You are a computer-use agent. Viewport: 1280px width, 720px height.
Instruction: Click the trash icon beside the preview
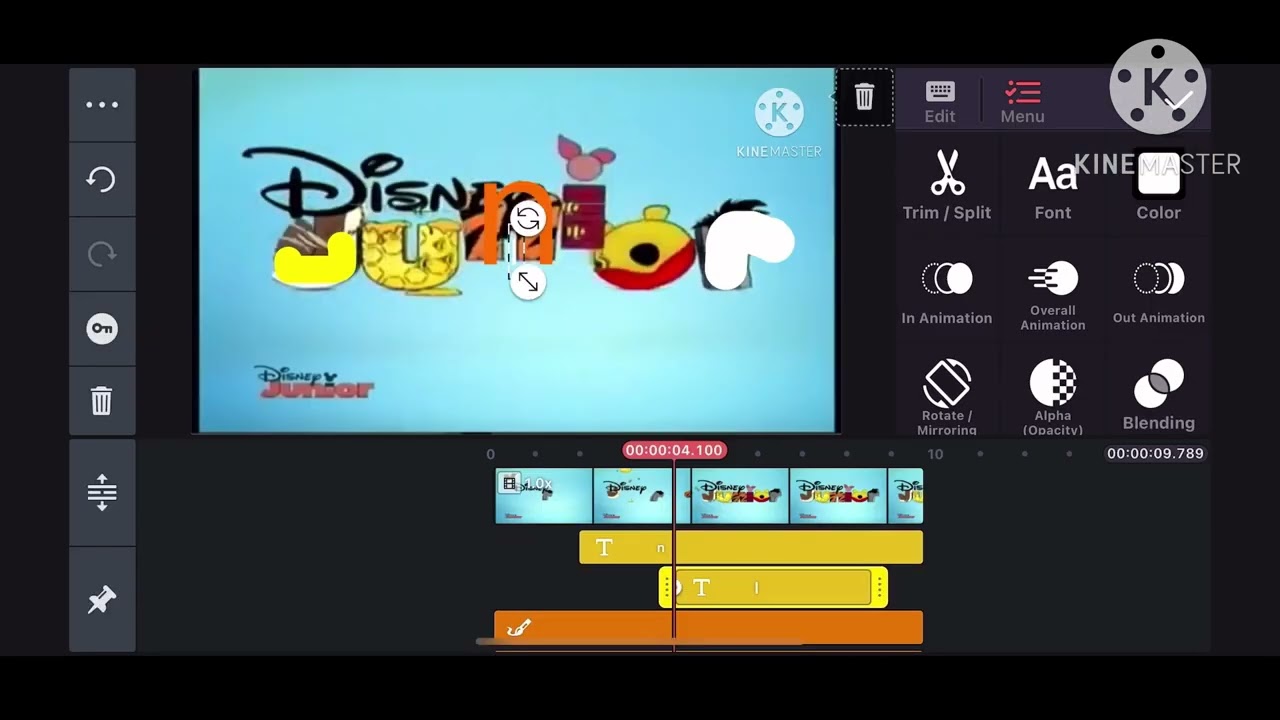coord(864,97)
